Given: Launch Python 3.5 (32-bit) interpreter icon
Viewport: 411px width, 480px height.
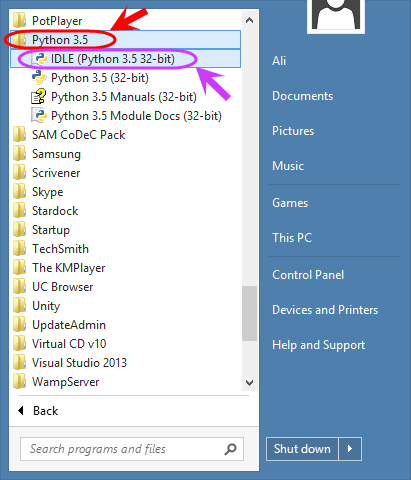Looking at the screenshot, I should pos(39,77).
